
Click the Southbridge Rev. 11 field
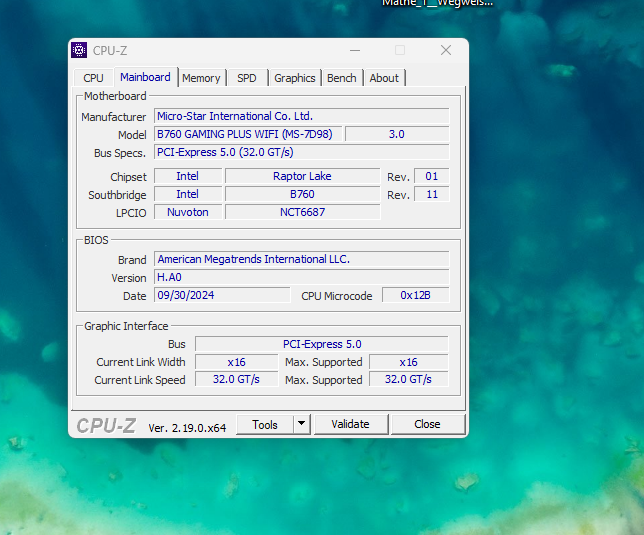point(432,194)
